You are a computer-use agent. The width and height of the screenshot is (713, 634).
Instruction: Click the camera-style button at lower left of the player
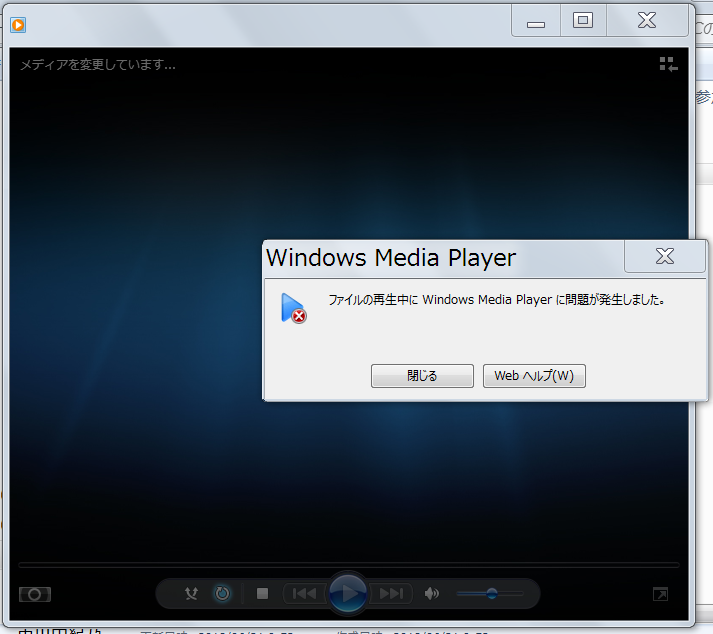click(35, 594)
